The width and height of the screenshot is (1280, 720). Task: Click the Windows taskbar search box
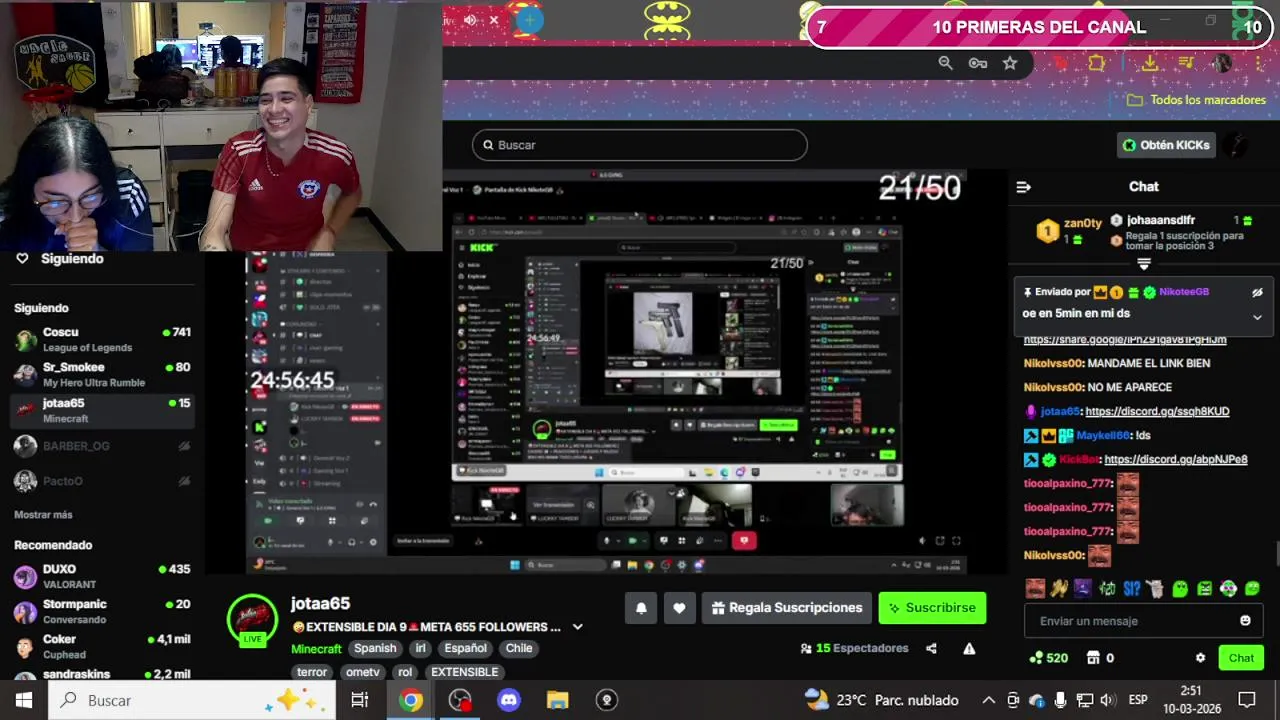pyautogui.click(x=193, y=700)
